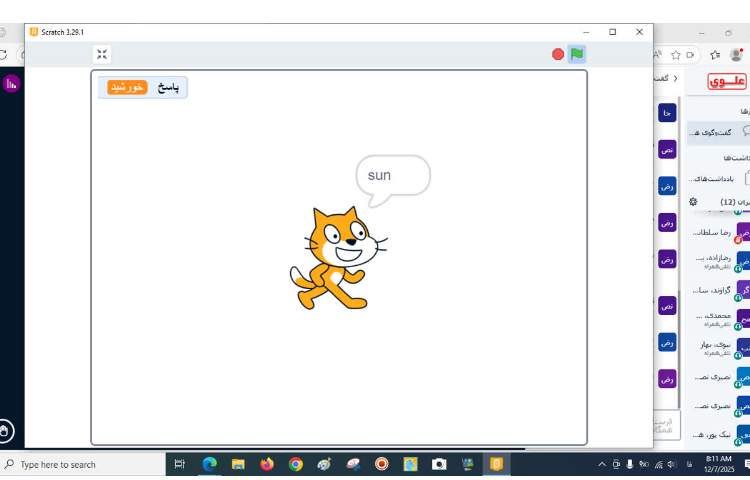Open Task View on the taskbar
This screenshot has height=480, width=750.
click(x=180, y=464)
